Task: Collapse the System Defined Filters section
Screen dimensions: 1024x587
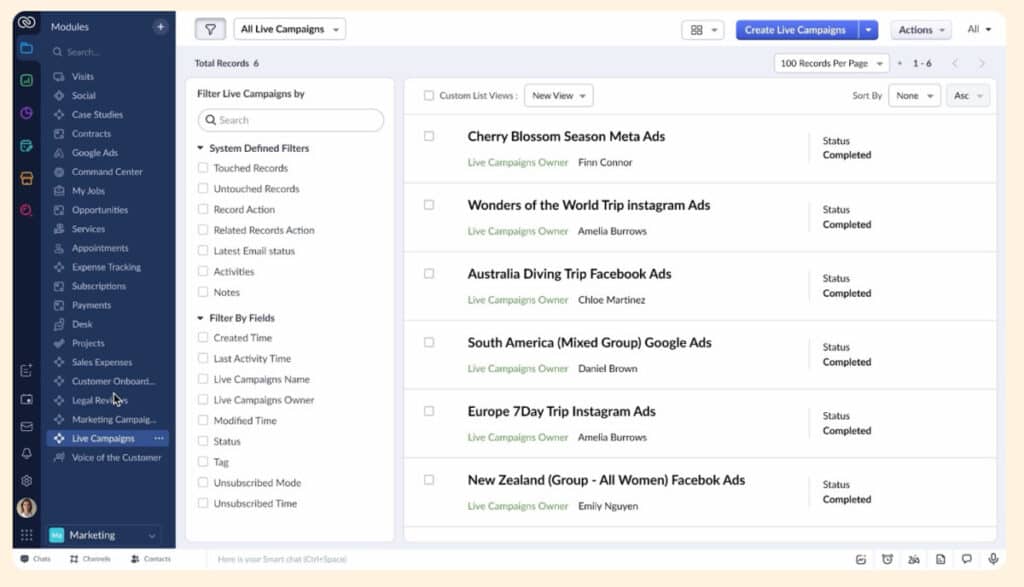Action: click(201, 148)
